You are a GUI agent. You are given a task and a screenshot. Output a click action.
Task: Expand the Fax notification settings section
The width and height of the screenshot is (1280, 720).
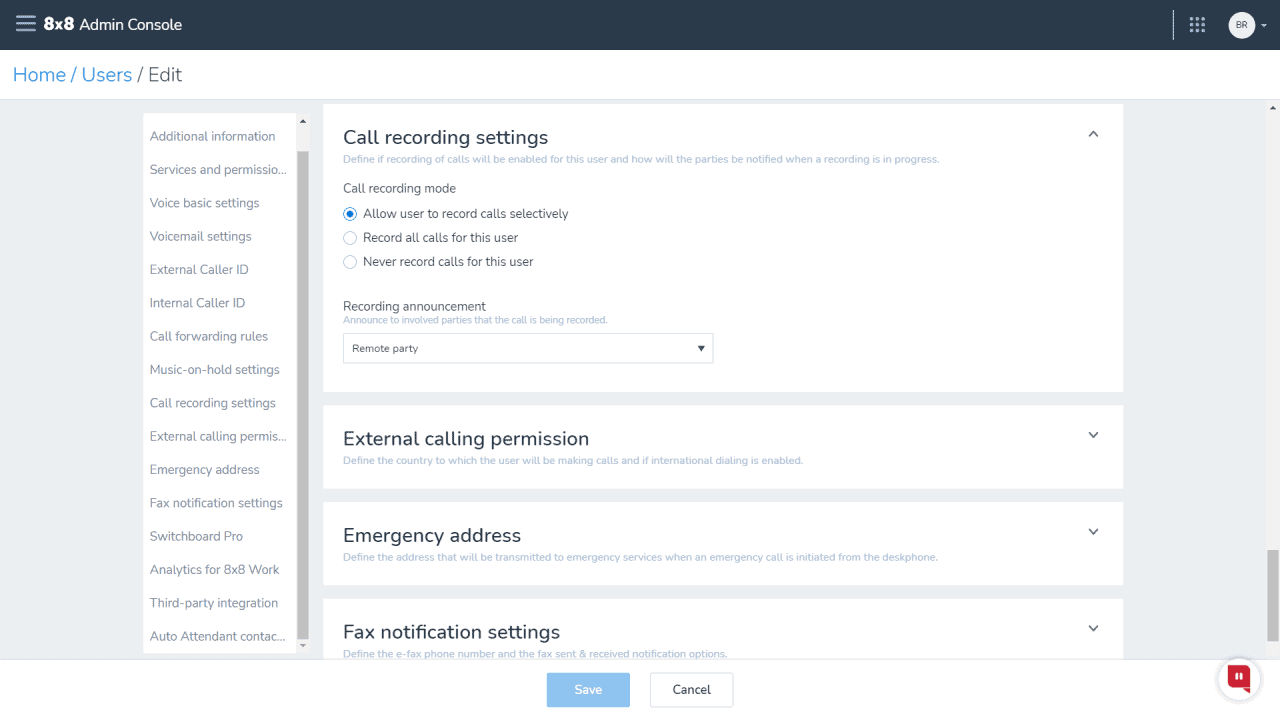[1093, 628]
